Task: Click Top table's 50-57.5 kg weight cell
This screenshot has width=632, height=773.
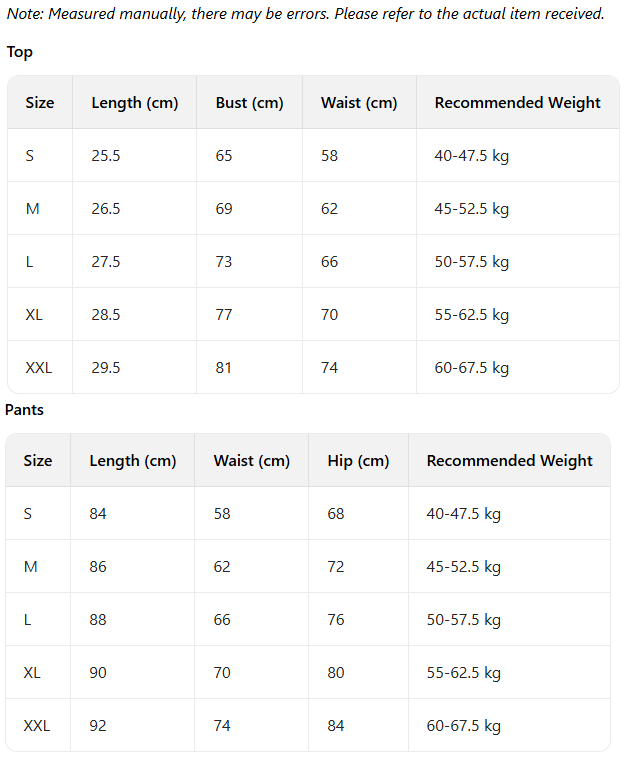Action: pyautogui.click(x=471, y=262)
